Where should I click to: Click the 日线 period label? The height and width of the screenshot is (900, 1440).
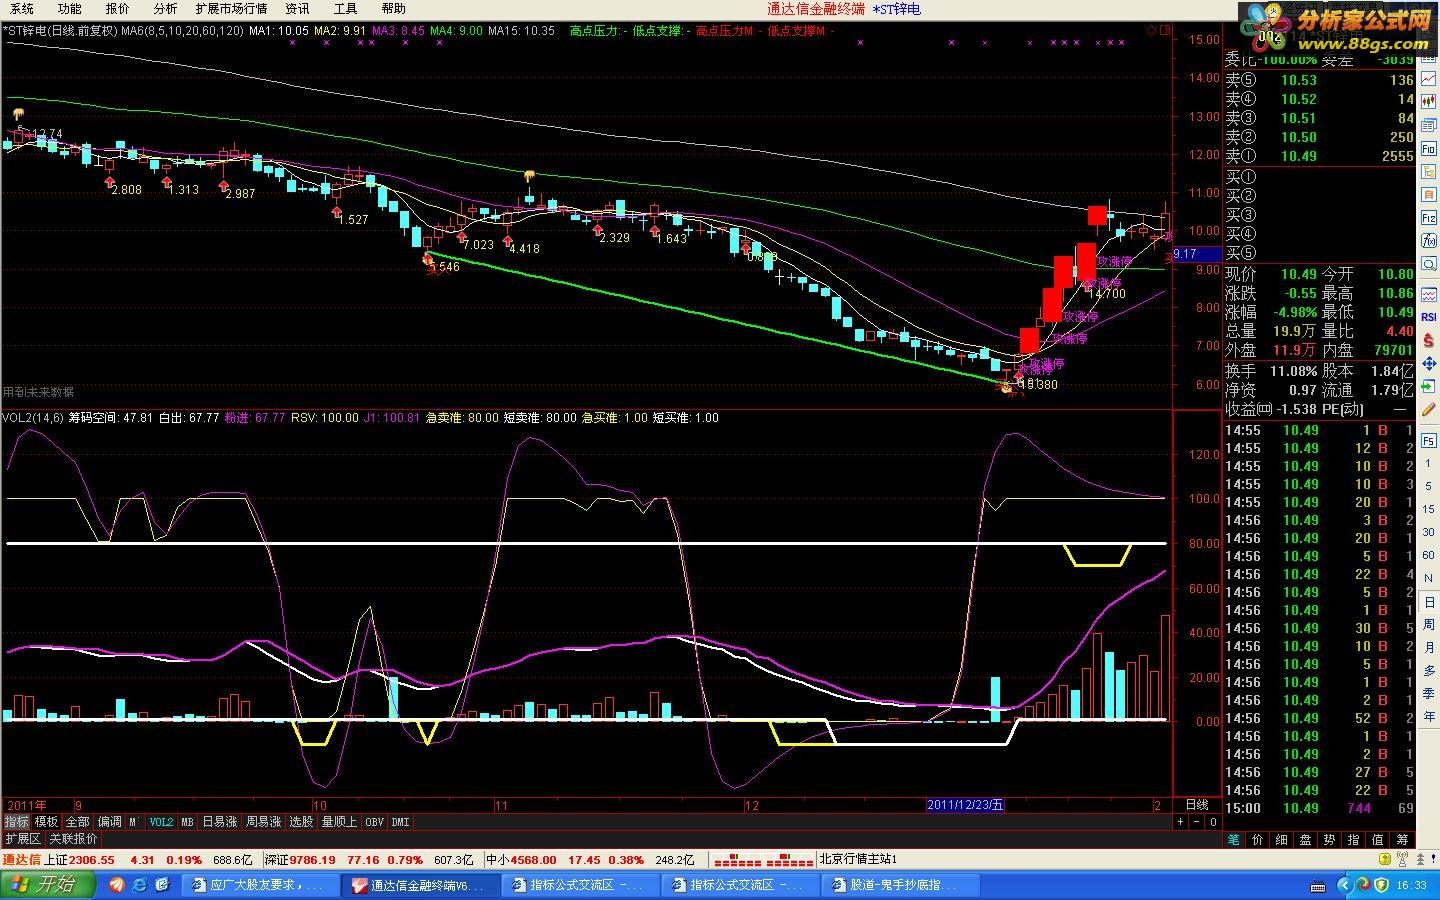(x=1196, y=805)
